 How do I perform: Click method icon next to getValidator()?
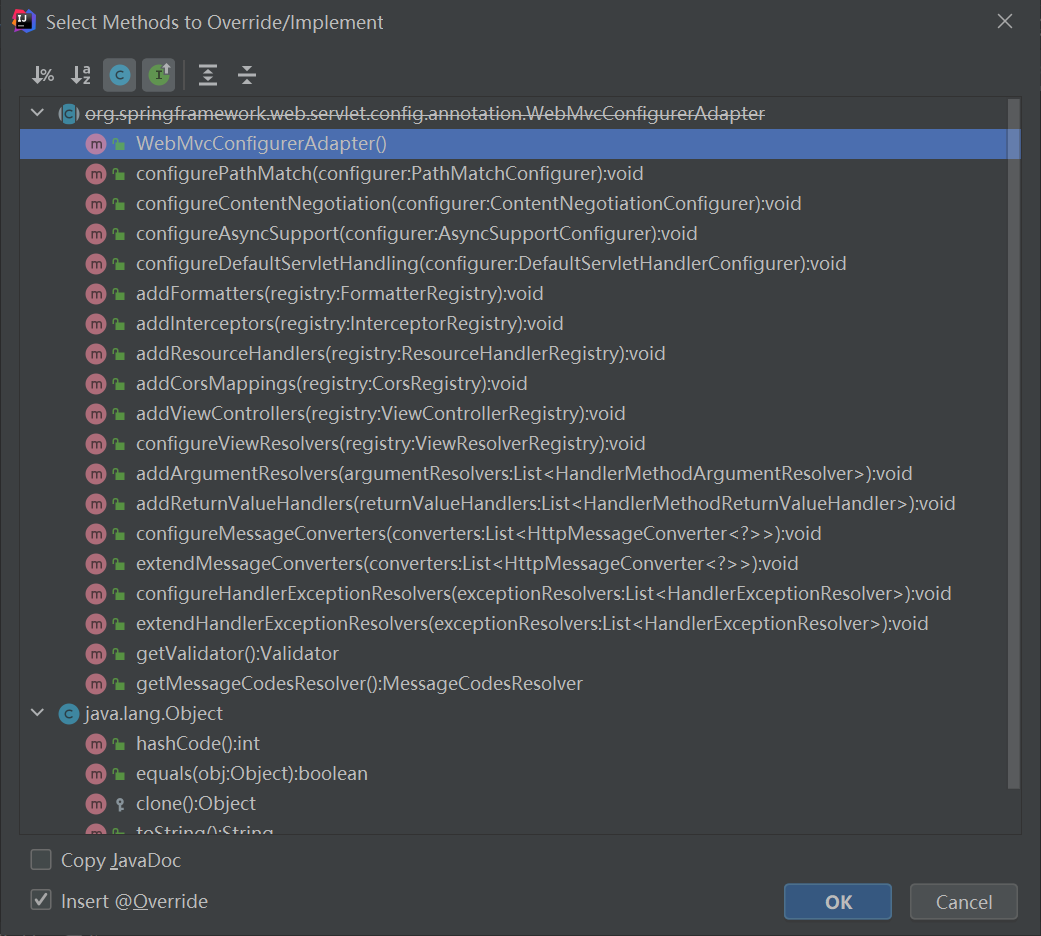pos(96,654)
